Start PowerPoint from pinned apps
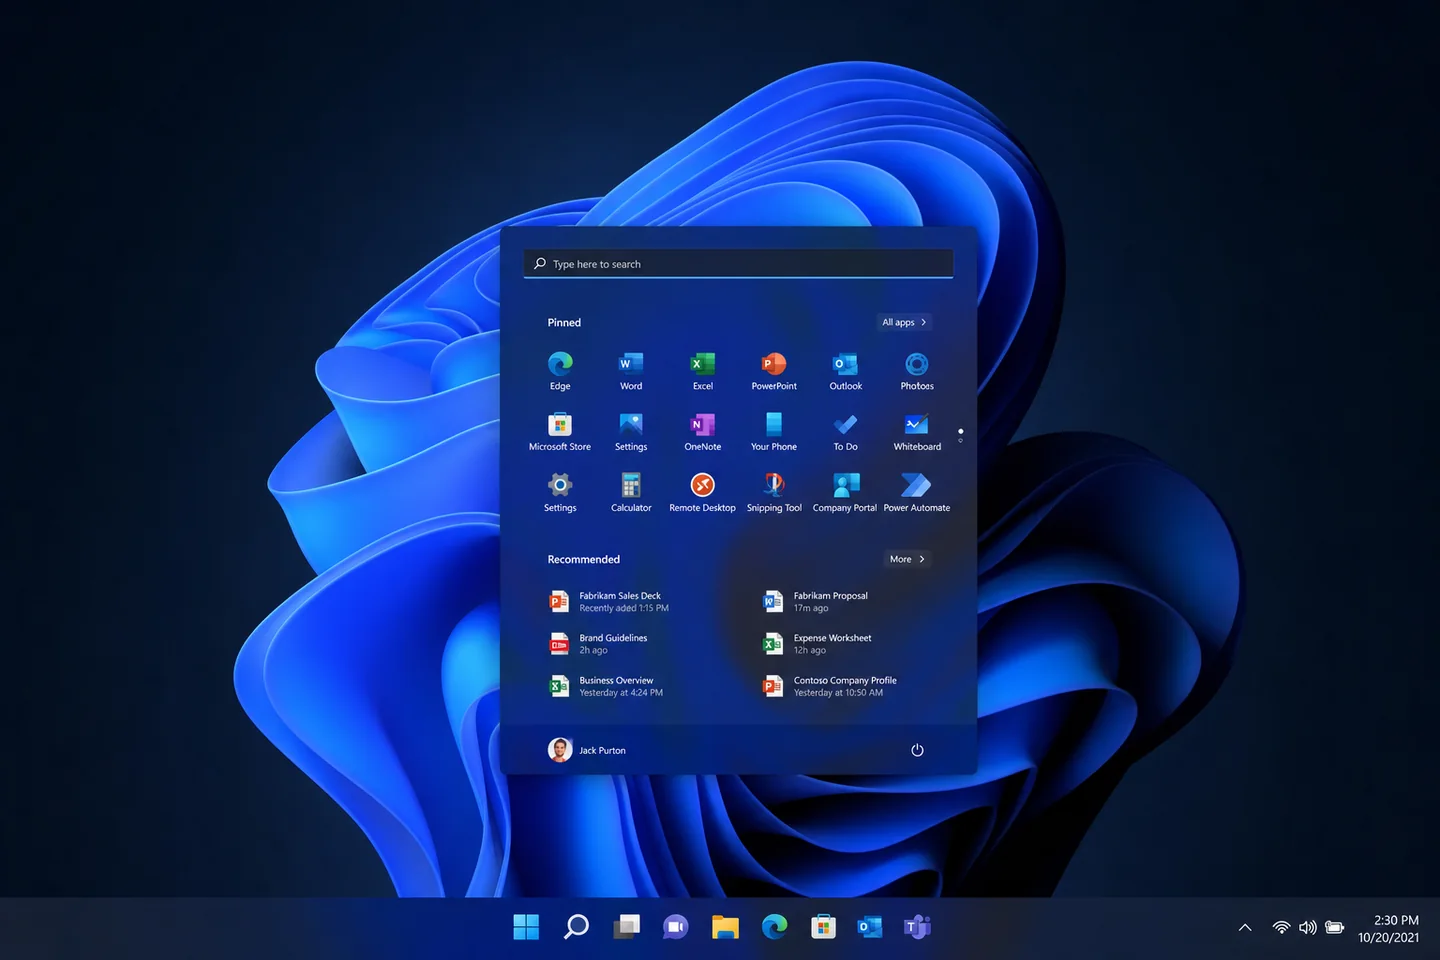The height and width of the screenshot is (960, 1440). click(x=774, y=371)
